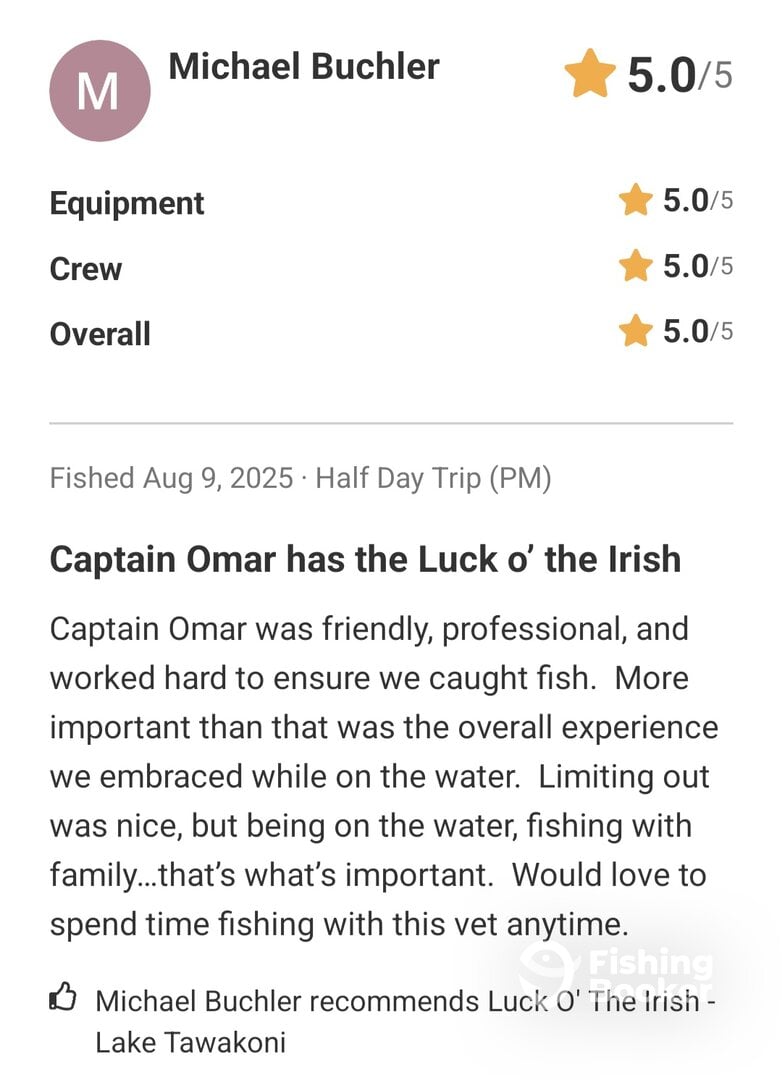The image size is (782, 1080).
Task: Select the Equipment rating label
Action: pyautogui.click(x=127, y=203)
